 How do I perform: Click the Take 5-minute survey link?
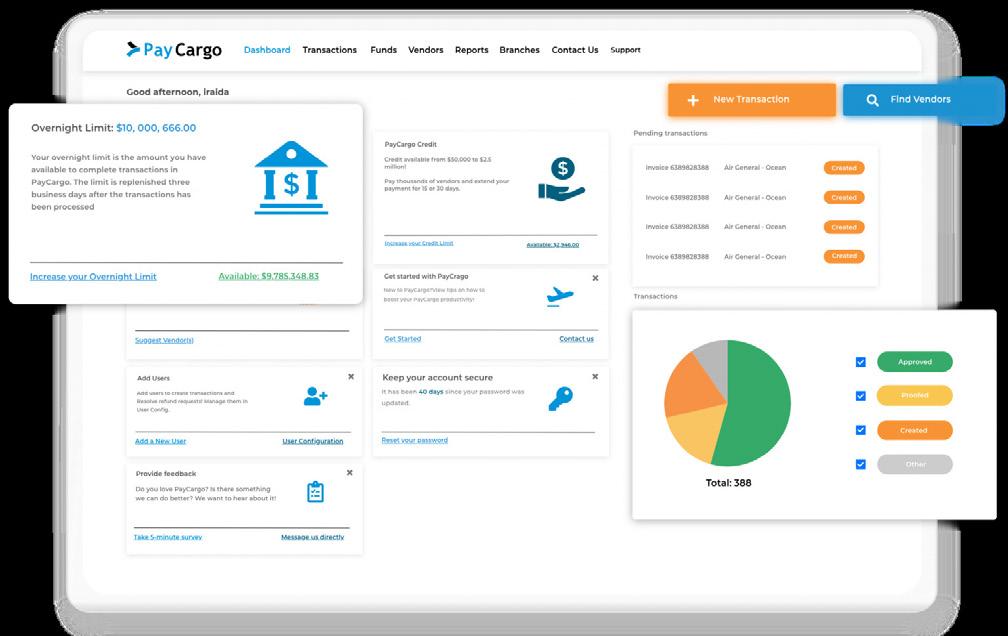point(168,537)
